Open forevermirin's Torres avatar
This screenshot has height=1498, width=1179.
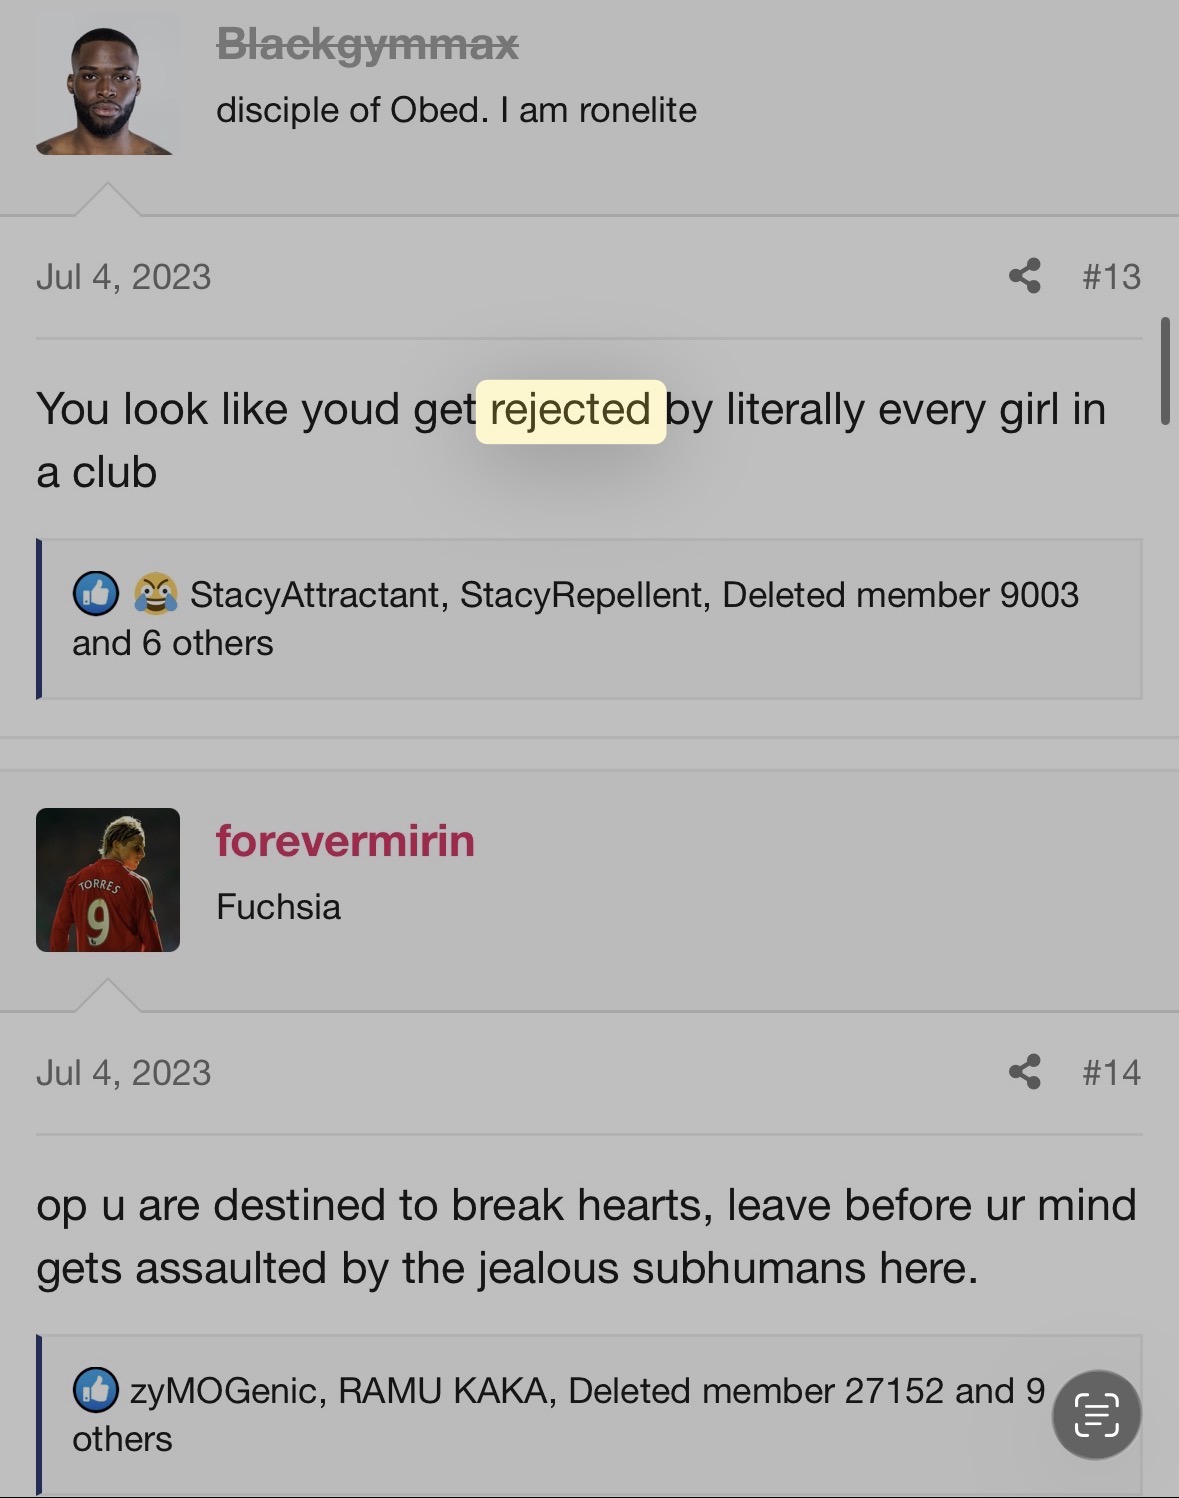coord(108,880)
